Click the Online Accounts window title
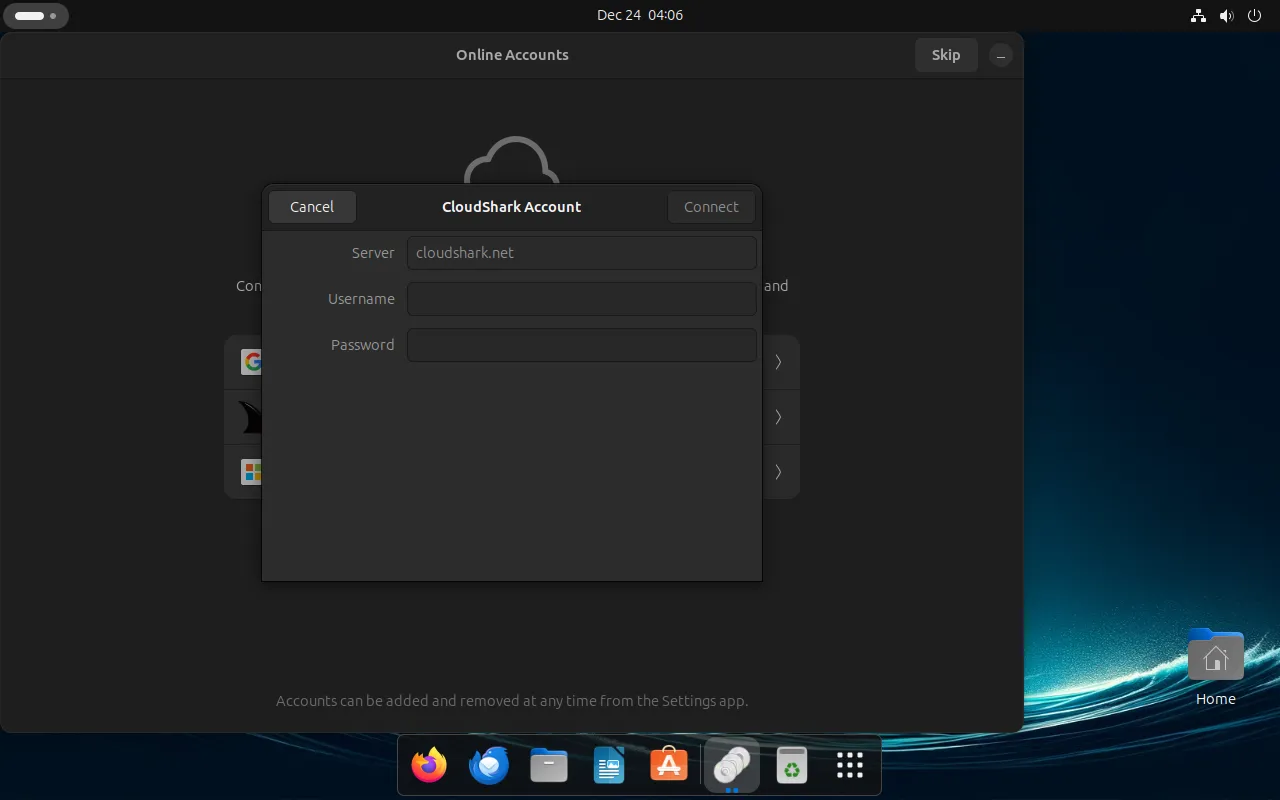 click(x=512, y=55)
